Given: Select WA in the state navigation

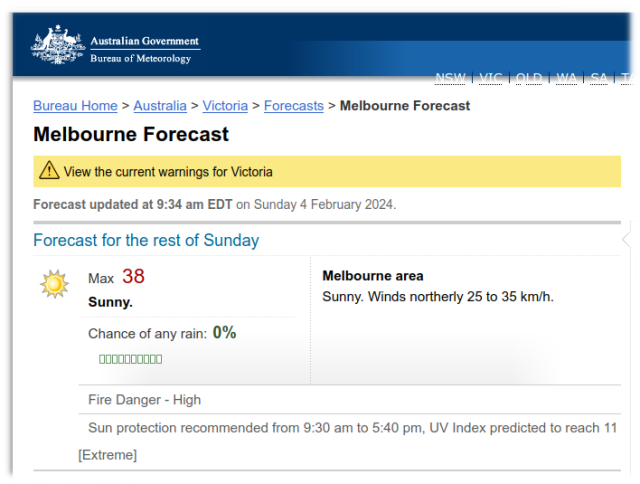Looking at the screenshot, I should pyautogui.click(x=566, y=78).
